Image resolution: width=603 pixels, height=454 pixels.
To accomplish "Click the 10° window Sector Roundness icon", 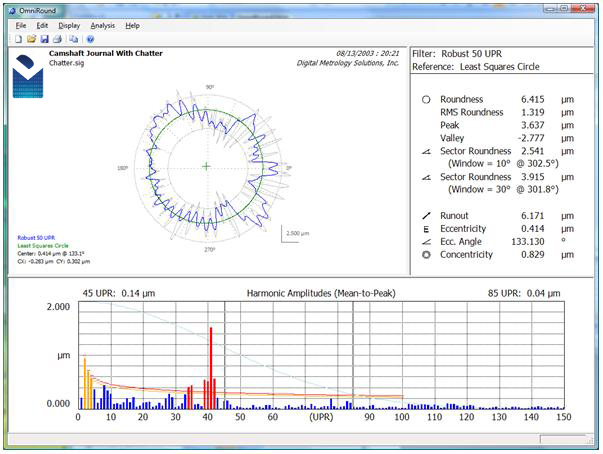I will (426, 151).
